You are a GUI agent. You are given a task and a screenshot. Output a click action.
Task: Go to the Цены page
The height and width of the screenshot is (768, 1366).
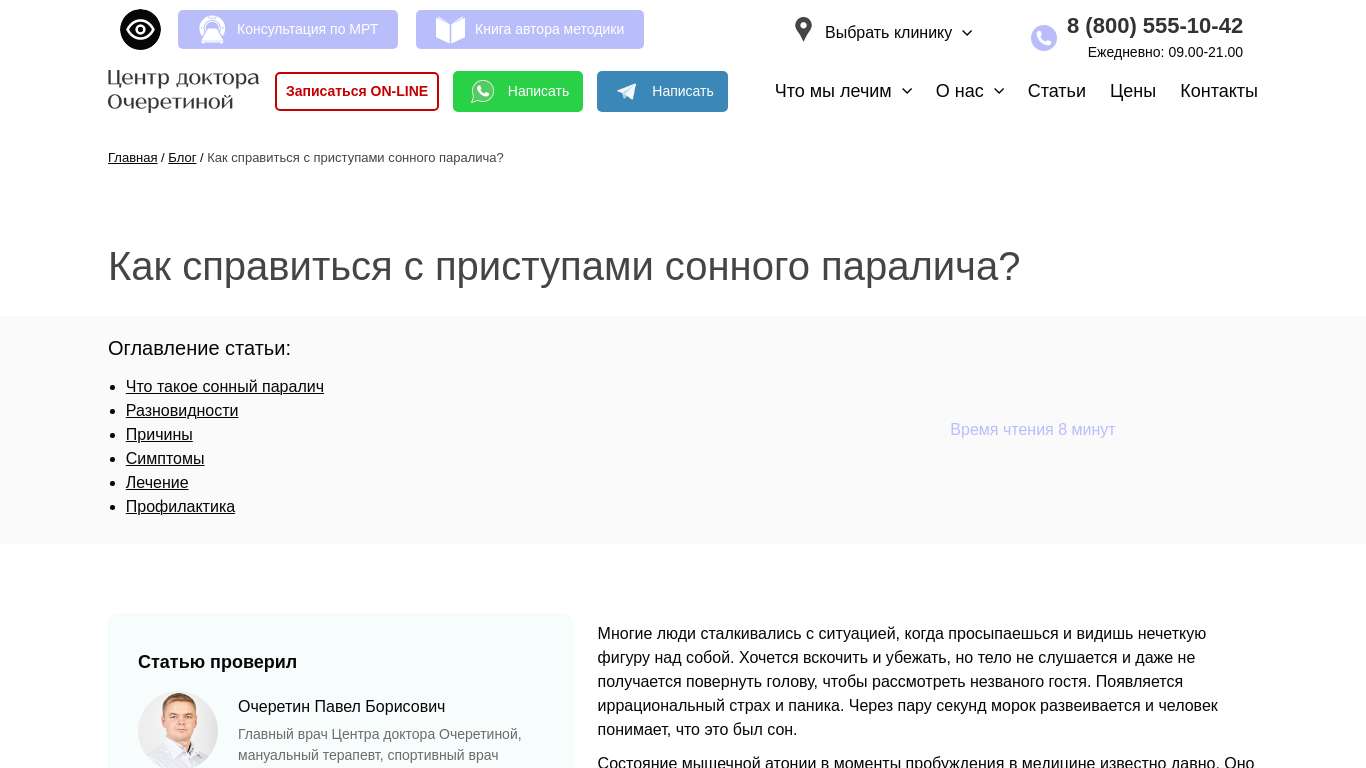click(1132, 91)
